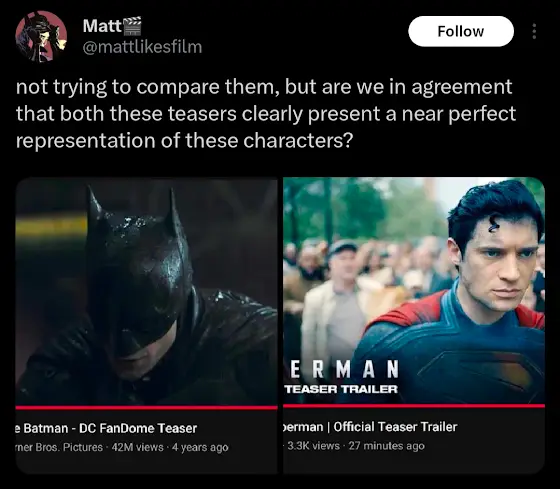560x489 pixels.
Task: Open Matt's profile avatar picture
Action: [x=41, y=36]
